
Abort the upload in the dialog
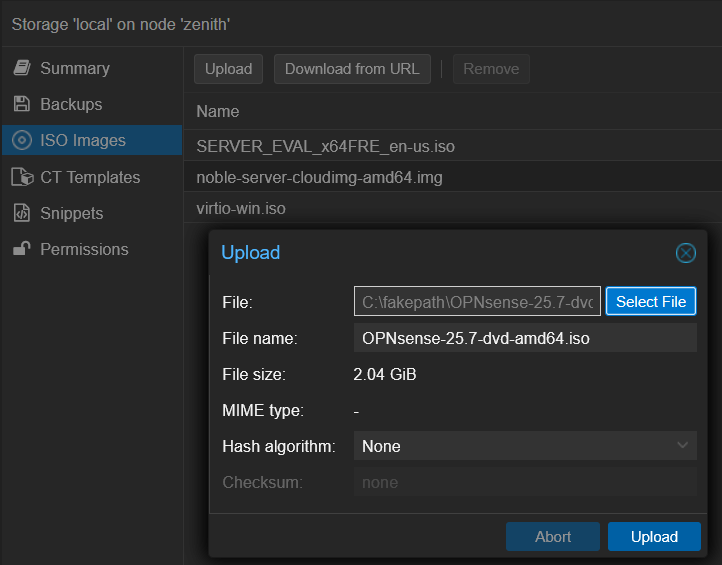click(x=552, y=537)
